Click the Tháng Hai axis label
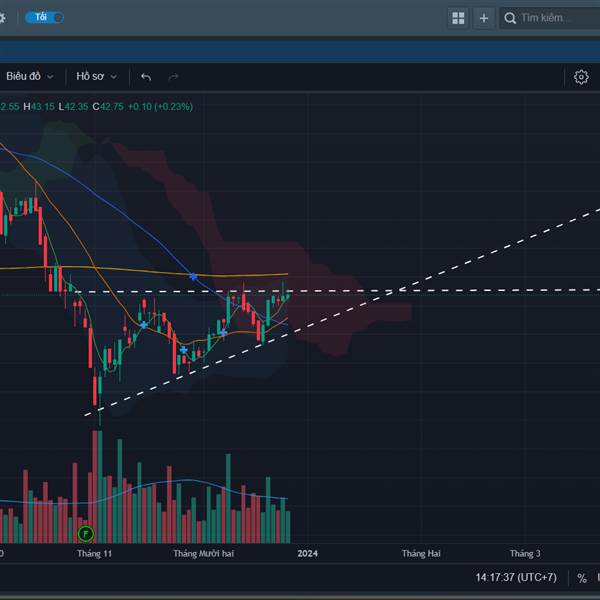The image size is (600, 600). point(421,553)
